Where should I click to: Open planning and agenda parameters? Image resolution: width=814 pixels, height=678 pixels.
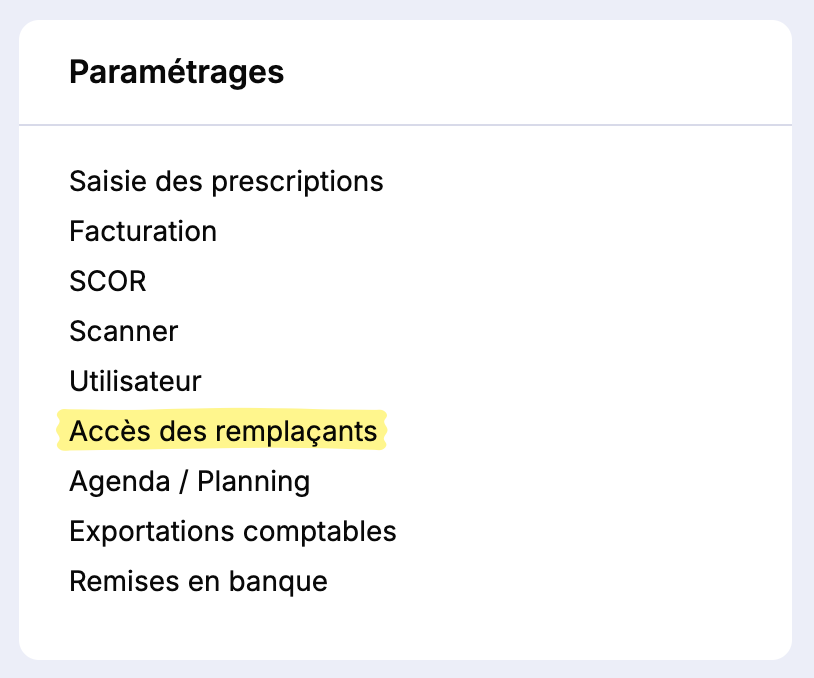click(x=190, y=481)
